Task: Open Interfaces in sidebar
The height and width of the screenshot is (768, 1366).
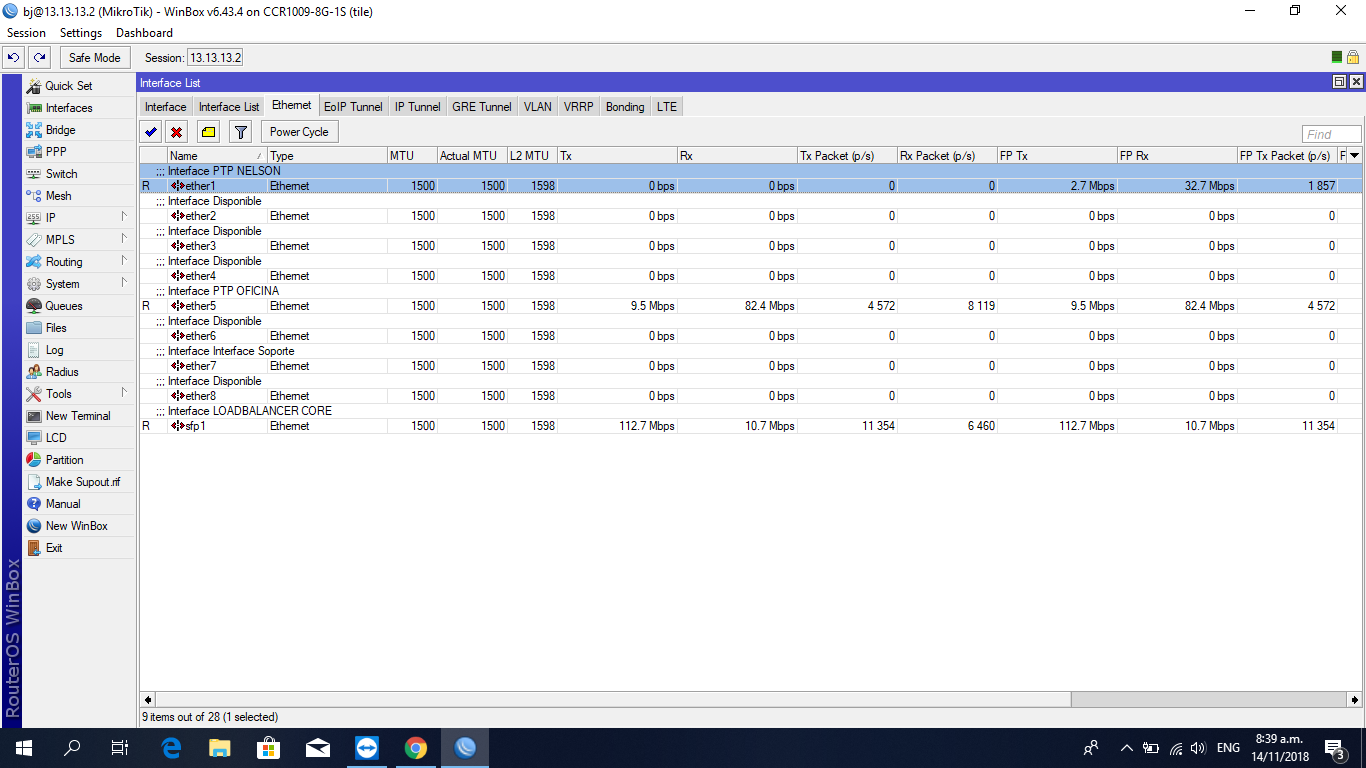Action: pyautogui.click(x=79, y=108)
